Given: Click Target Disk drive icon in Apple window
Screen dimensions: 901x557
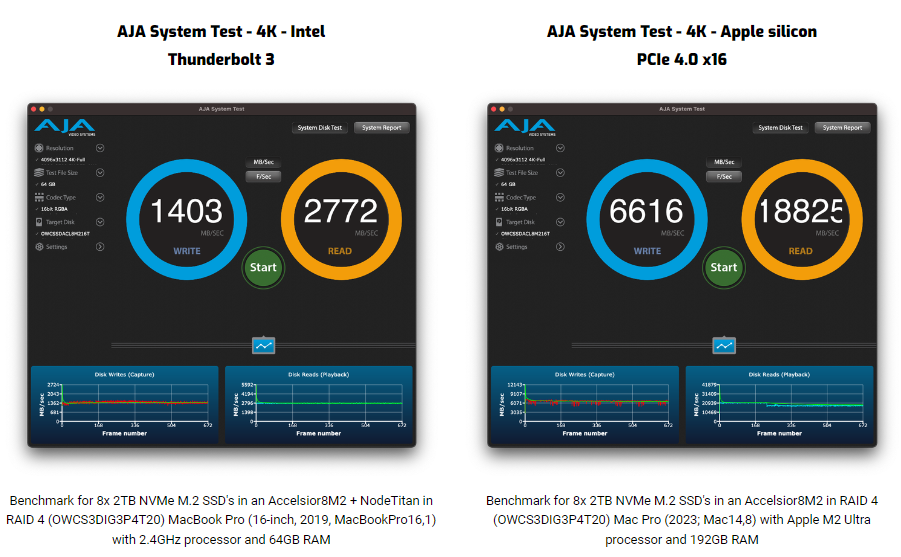Looking at the screenshot, I should (499, 222).
